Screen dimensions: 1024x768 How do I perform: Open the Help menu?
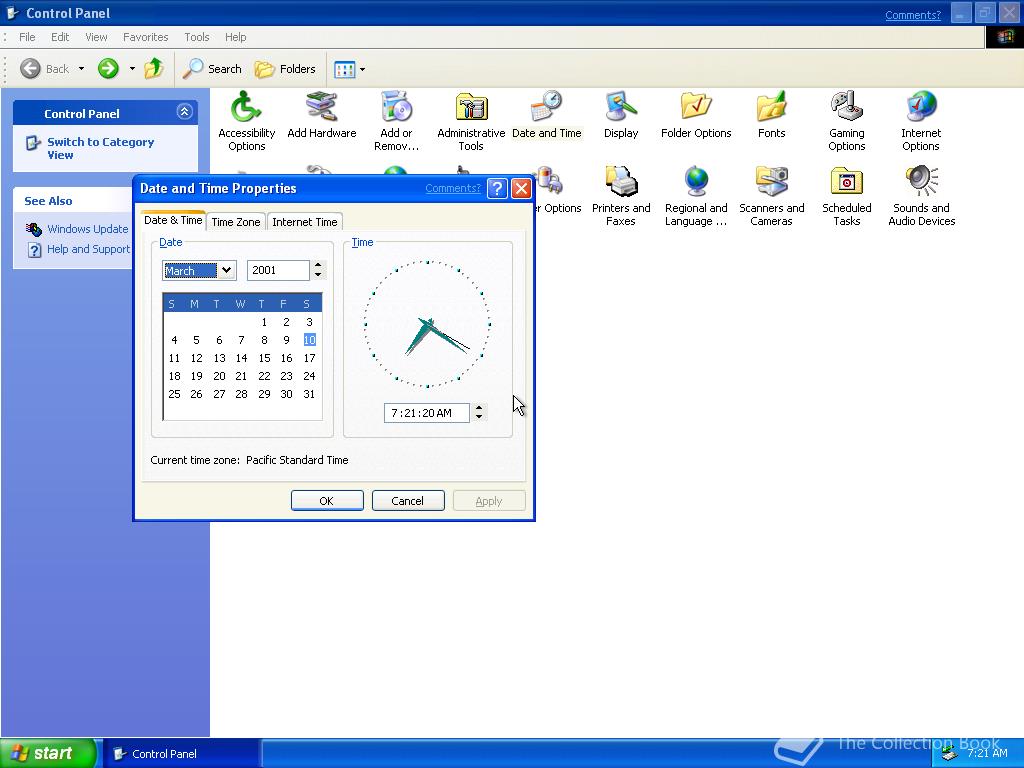click(x=236, y=37)
